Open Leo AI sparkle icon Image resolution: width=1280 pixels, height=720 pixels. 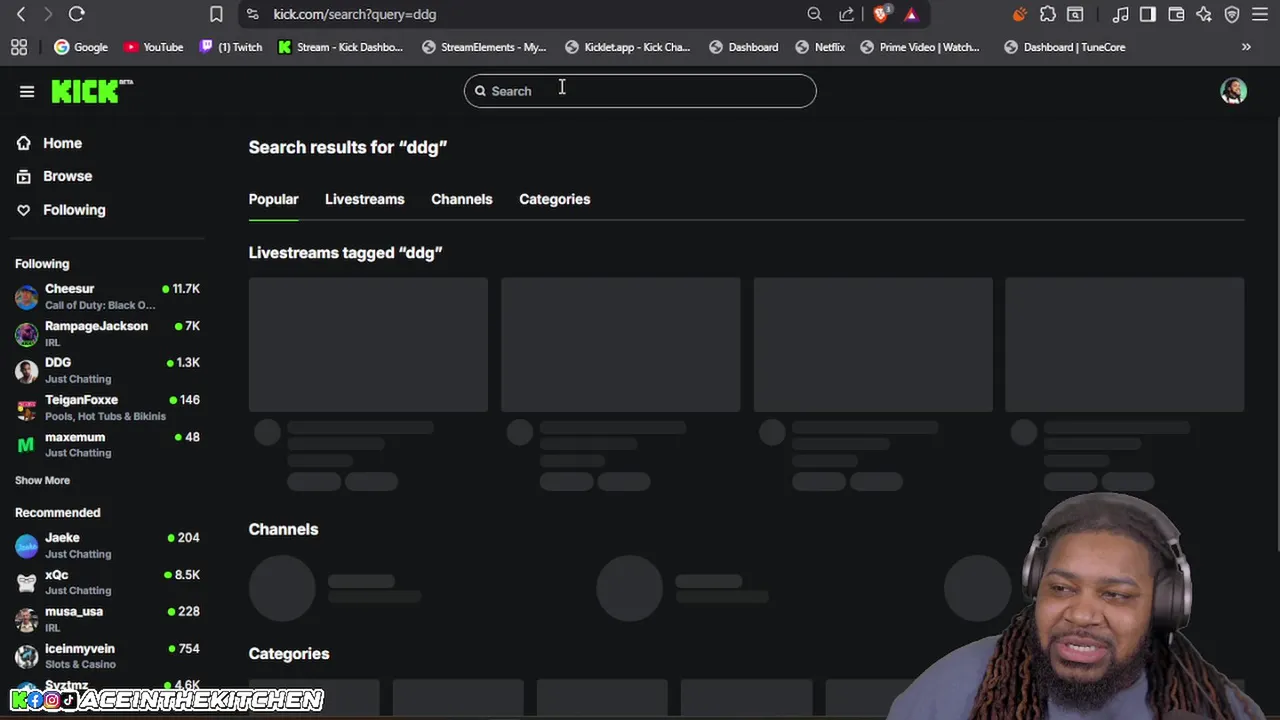click(1204, 14)
